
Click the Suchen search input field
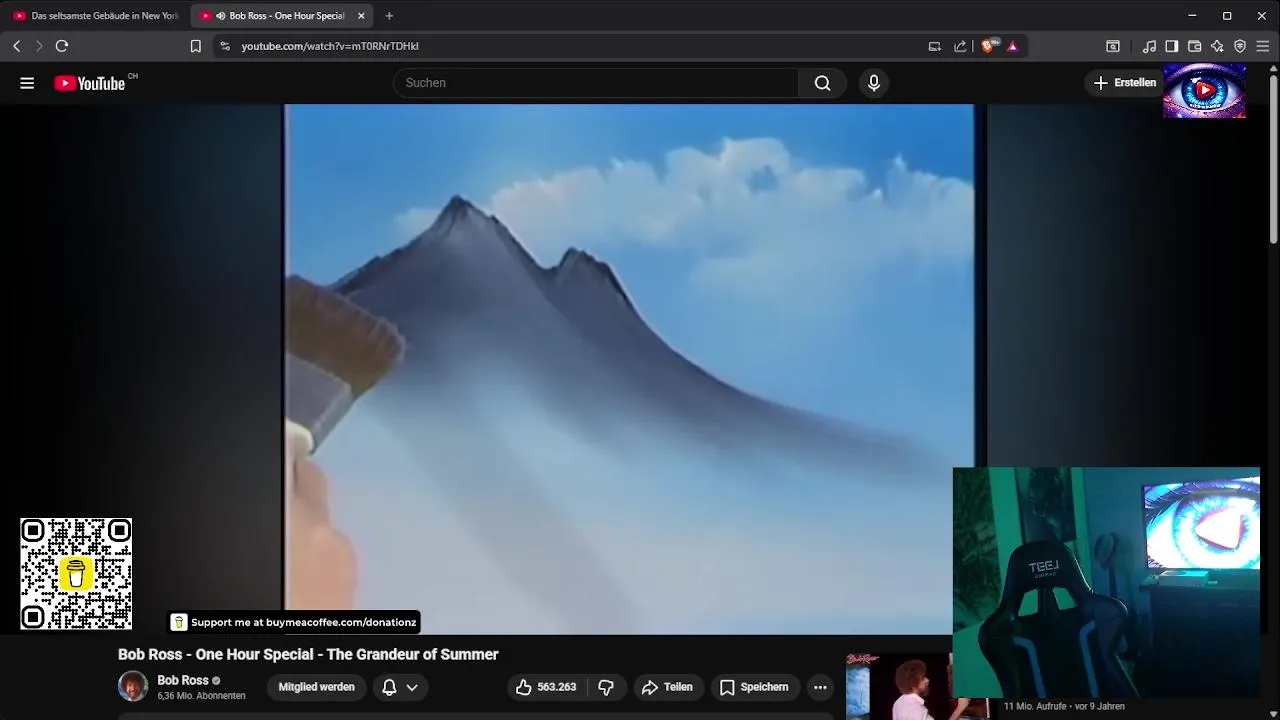(x=596, y=83)
